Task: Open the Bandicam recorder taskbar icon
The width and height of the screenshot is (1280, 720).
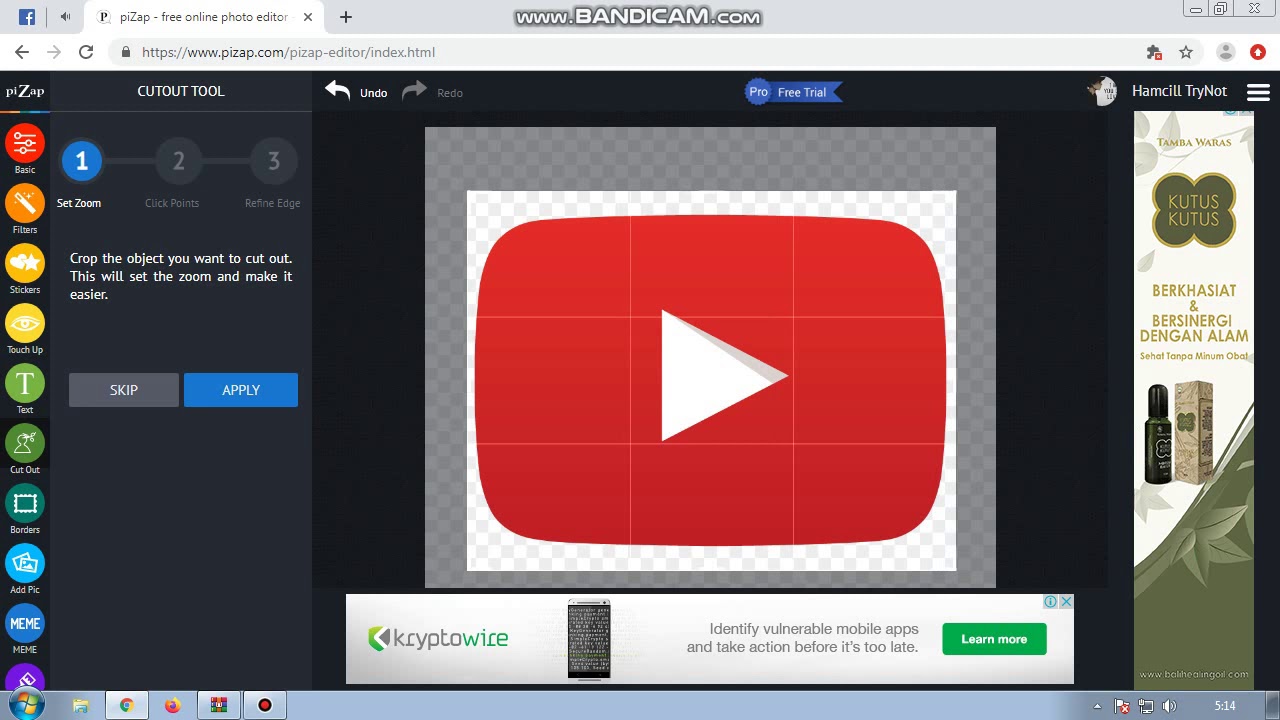Action: point(265,705)
